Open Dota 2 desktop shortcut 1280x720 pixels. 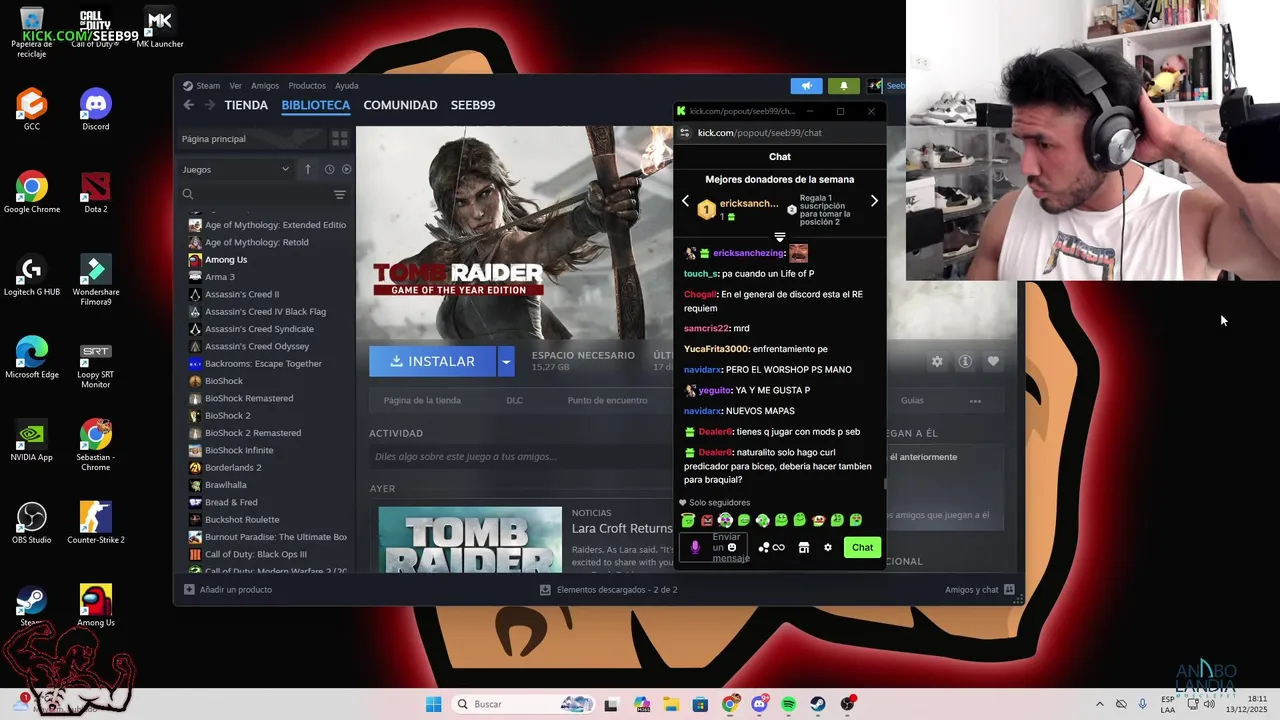(96, 192)
